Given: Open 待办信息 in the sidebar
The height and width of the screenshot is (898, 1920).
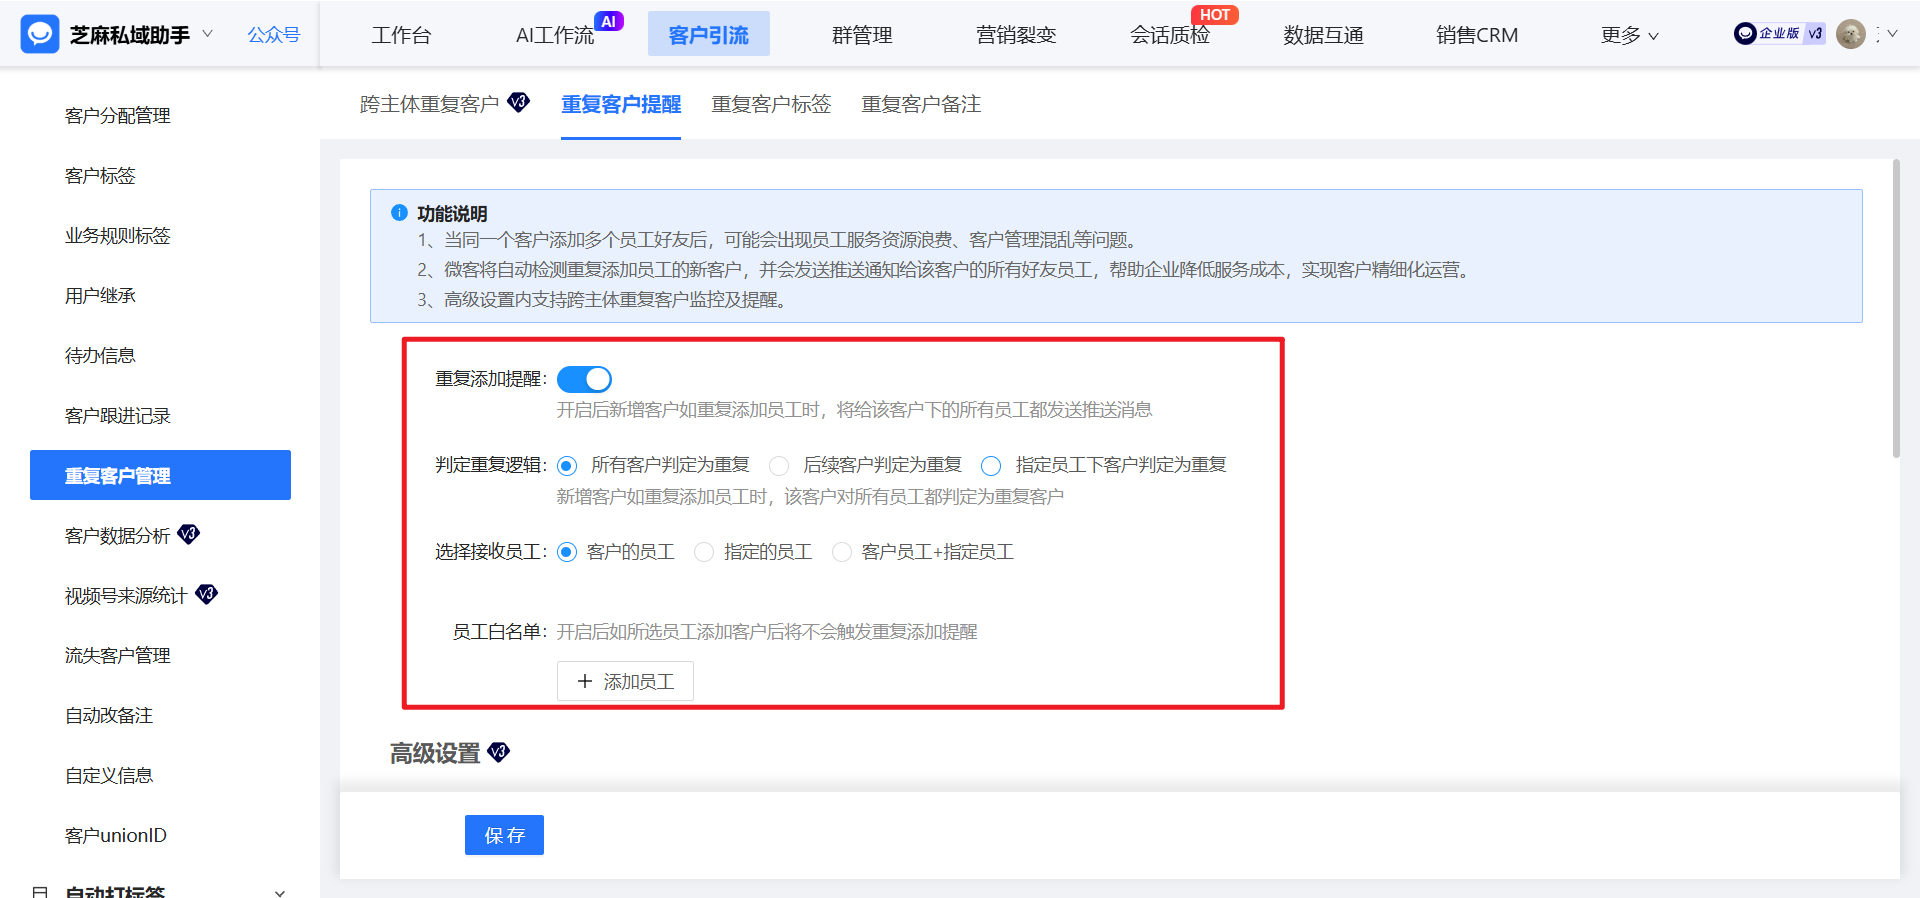Looking at the screenshot, I should click(100, 356).
